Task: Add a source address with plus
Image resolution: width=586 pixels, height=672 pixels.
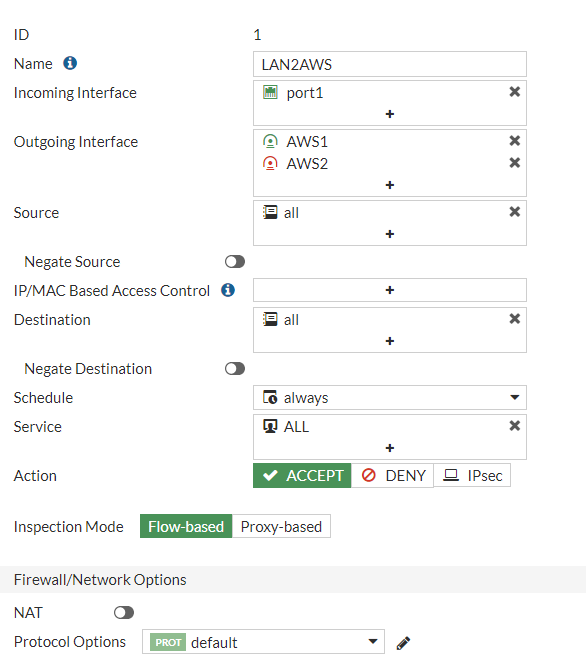Action: tap(390, 234)
